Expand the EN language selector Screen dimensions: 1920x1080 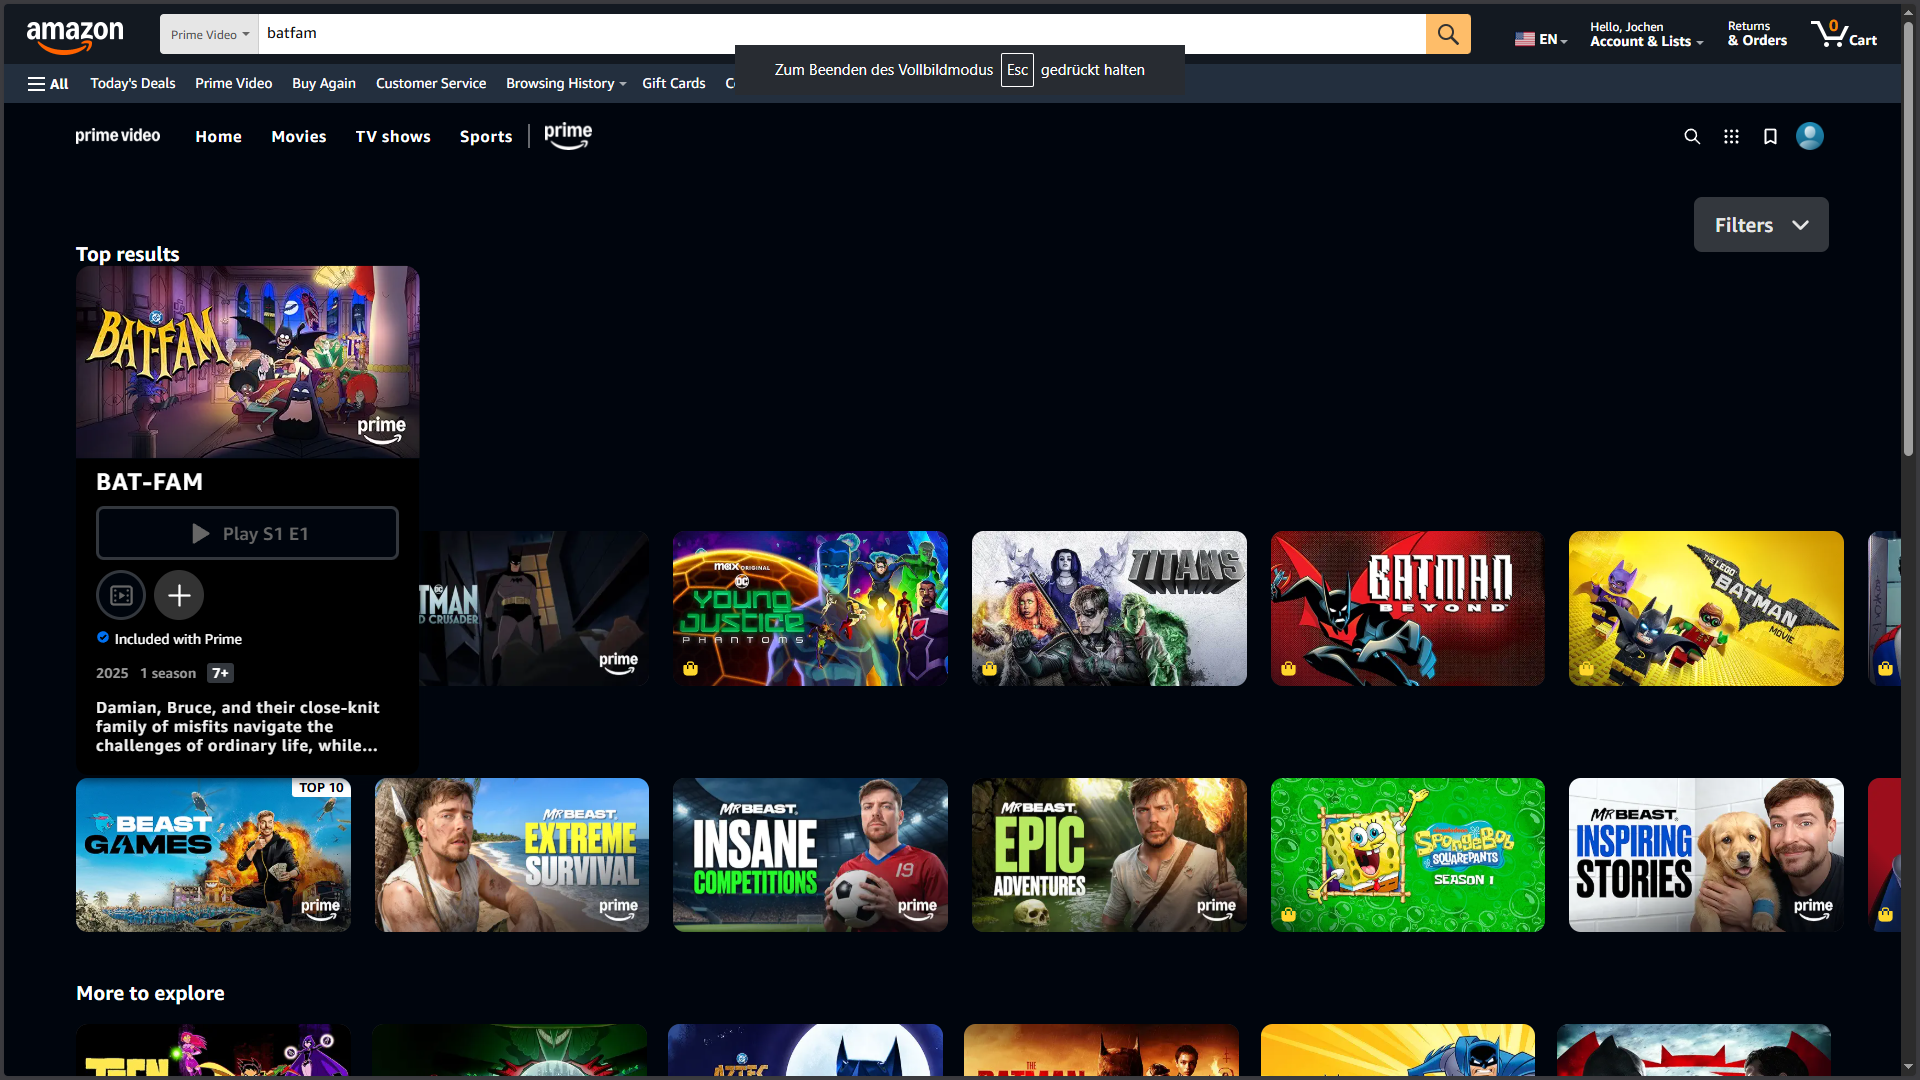1540,40
